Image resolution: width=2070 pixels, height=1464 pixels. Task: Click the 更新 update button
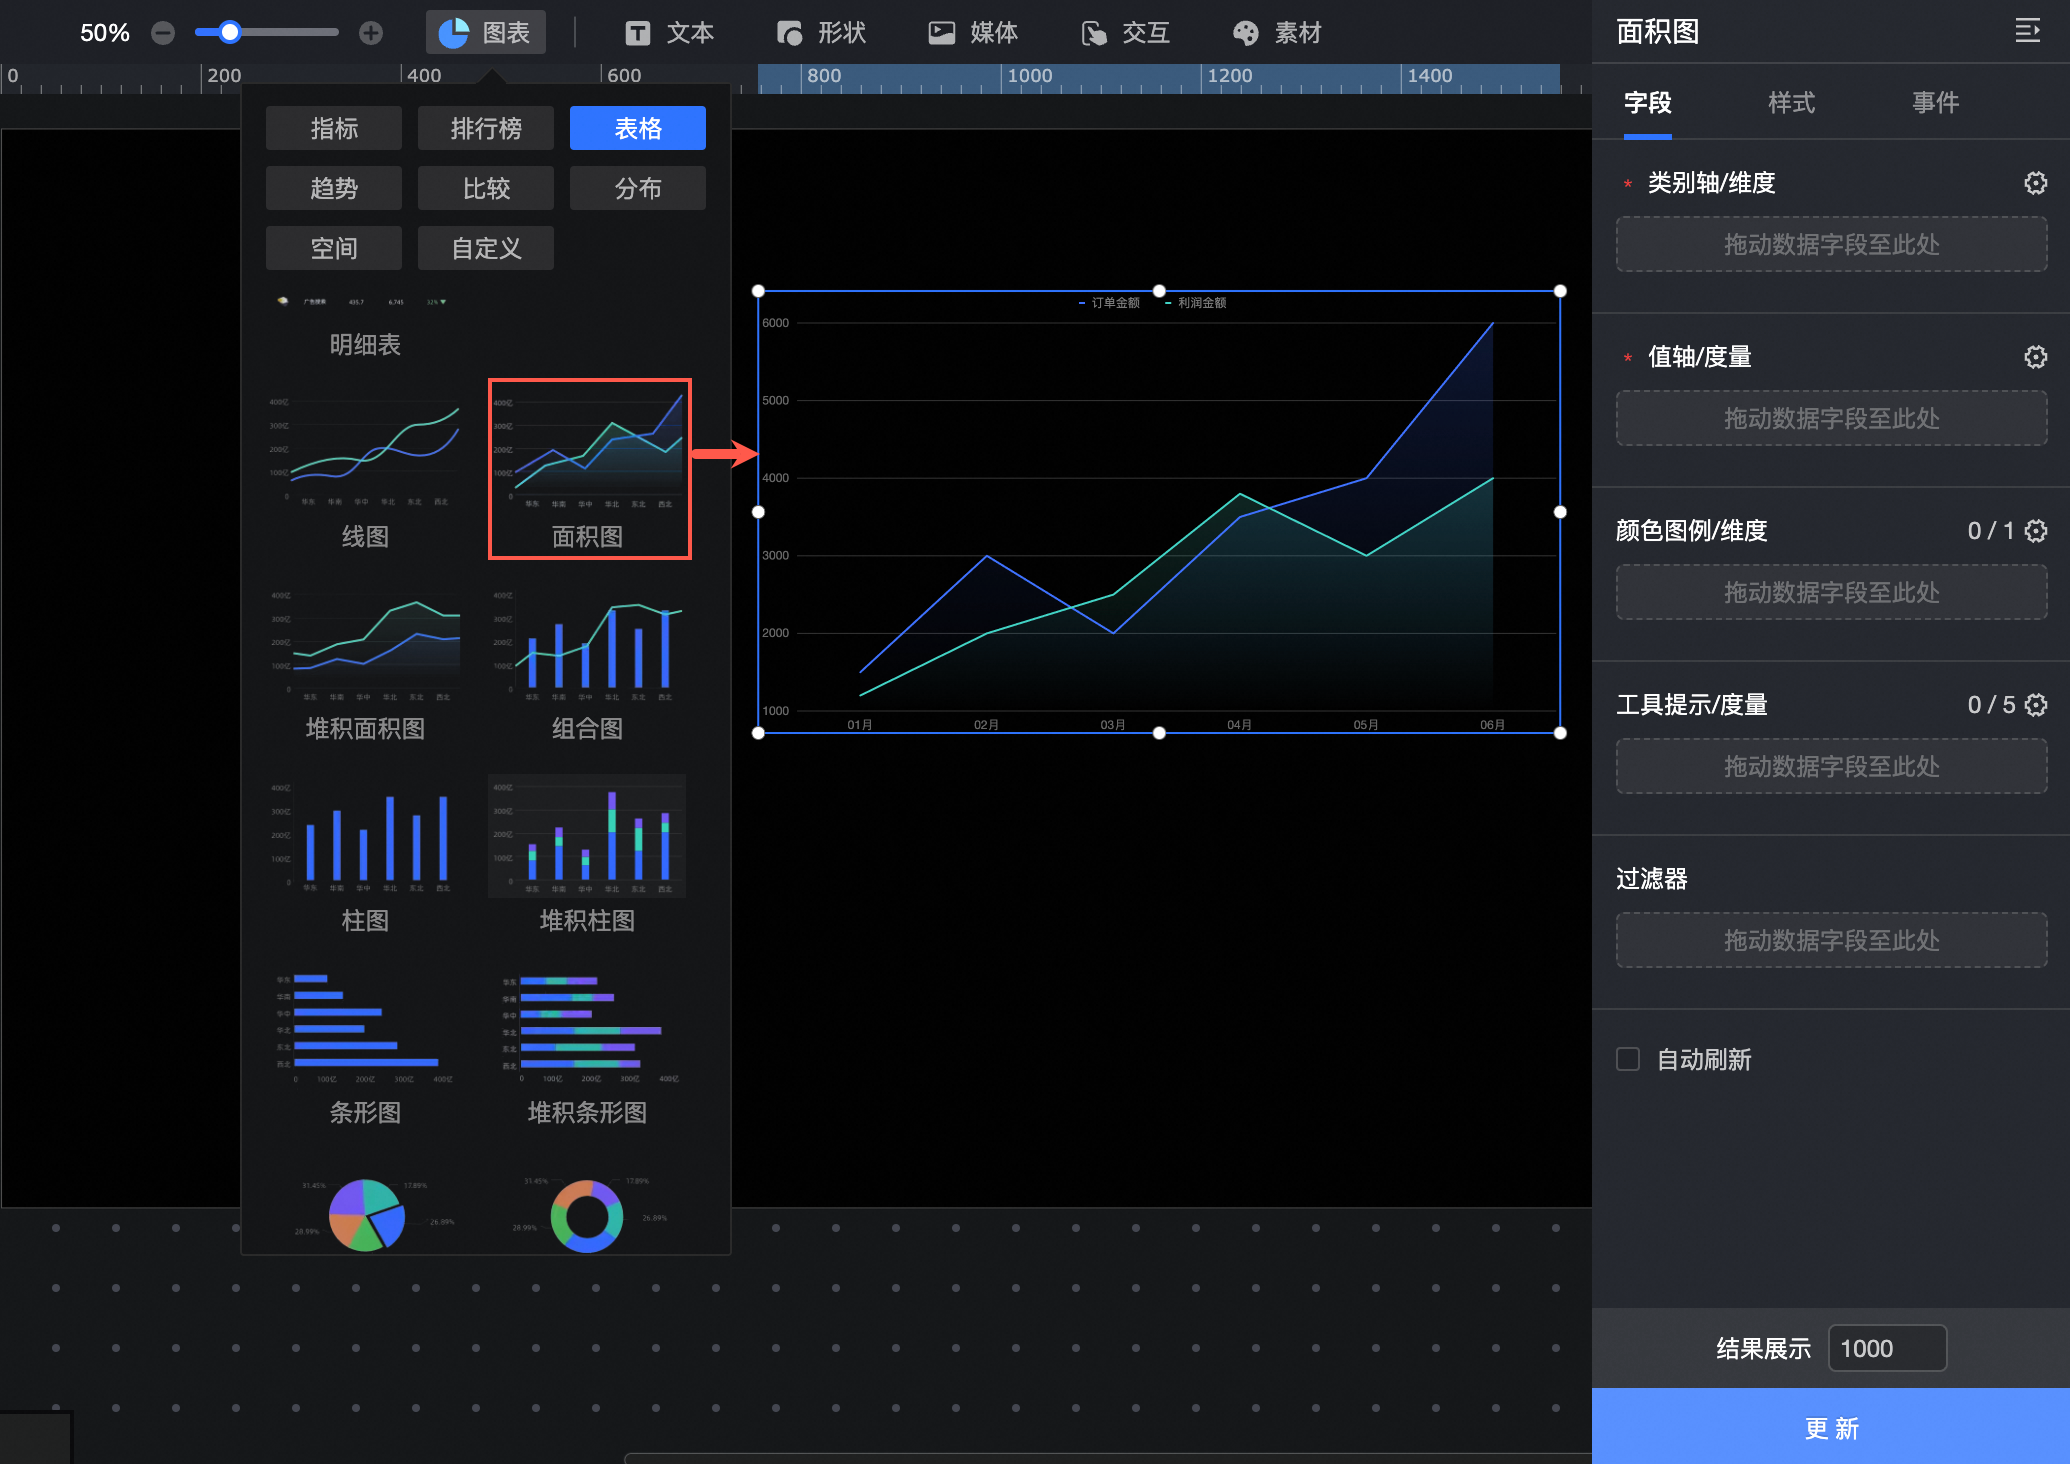(x=1830, y=1427)
